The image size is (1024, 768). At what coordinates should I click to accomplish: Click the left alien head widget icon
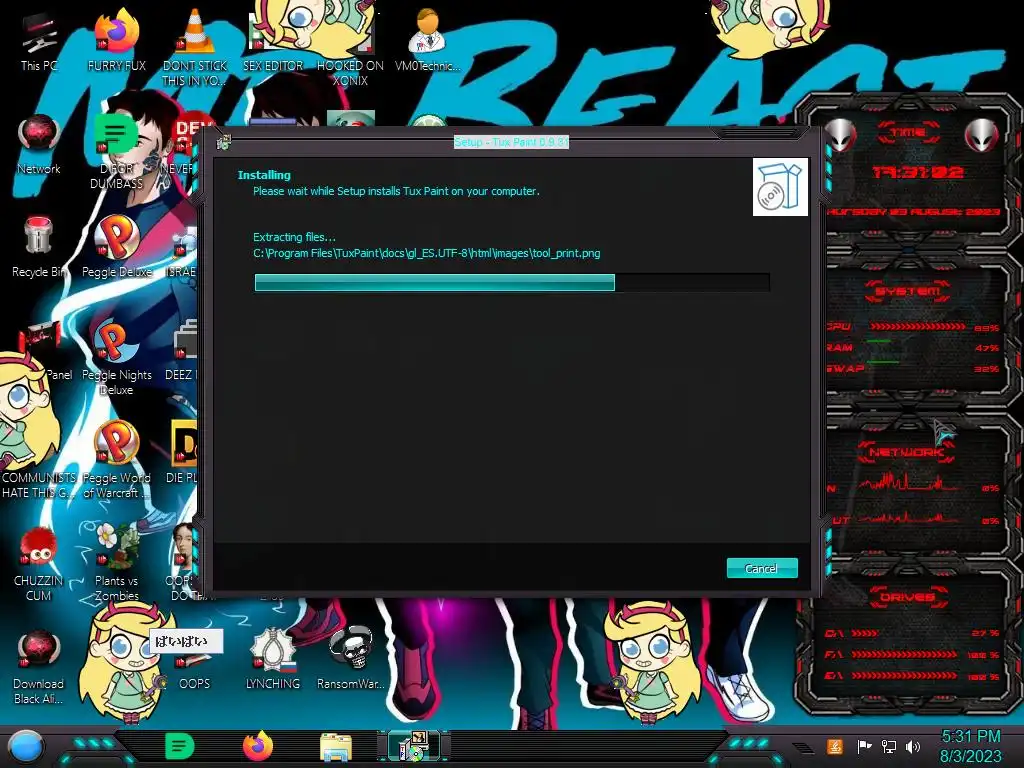click(840, 135)
